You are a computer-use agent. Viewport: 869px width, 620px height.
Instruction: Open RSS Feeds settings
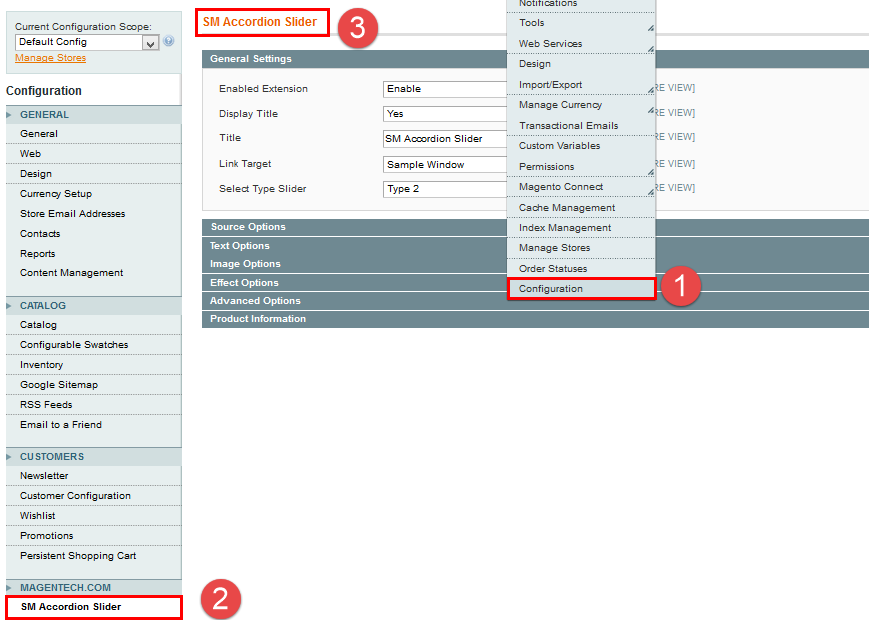click(93, 404)
